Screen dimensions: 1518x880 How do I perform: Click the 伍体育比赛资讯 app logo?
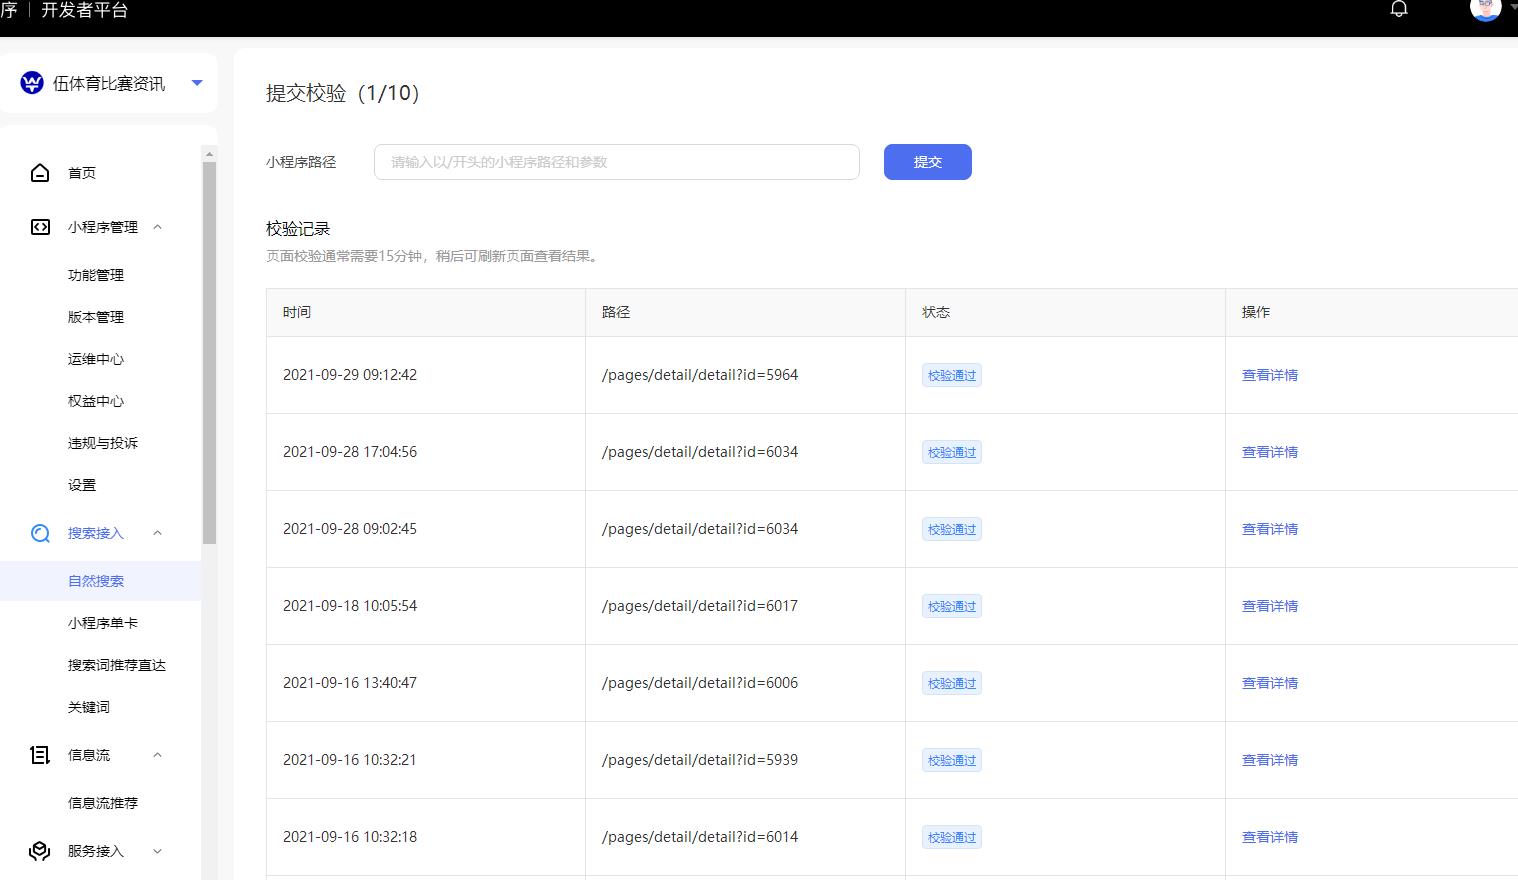click(32, 83)
